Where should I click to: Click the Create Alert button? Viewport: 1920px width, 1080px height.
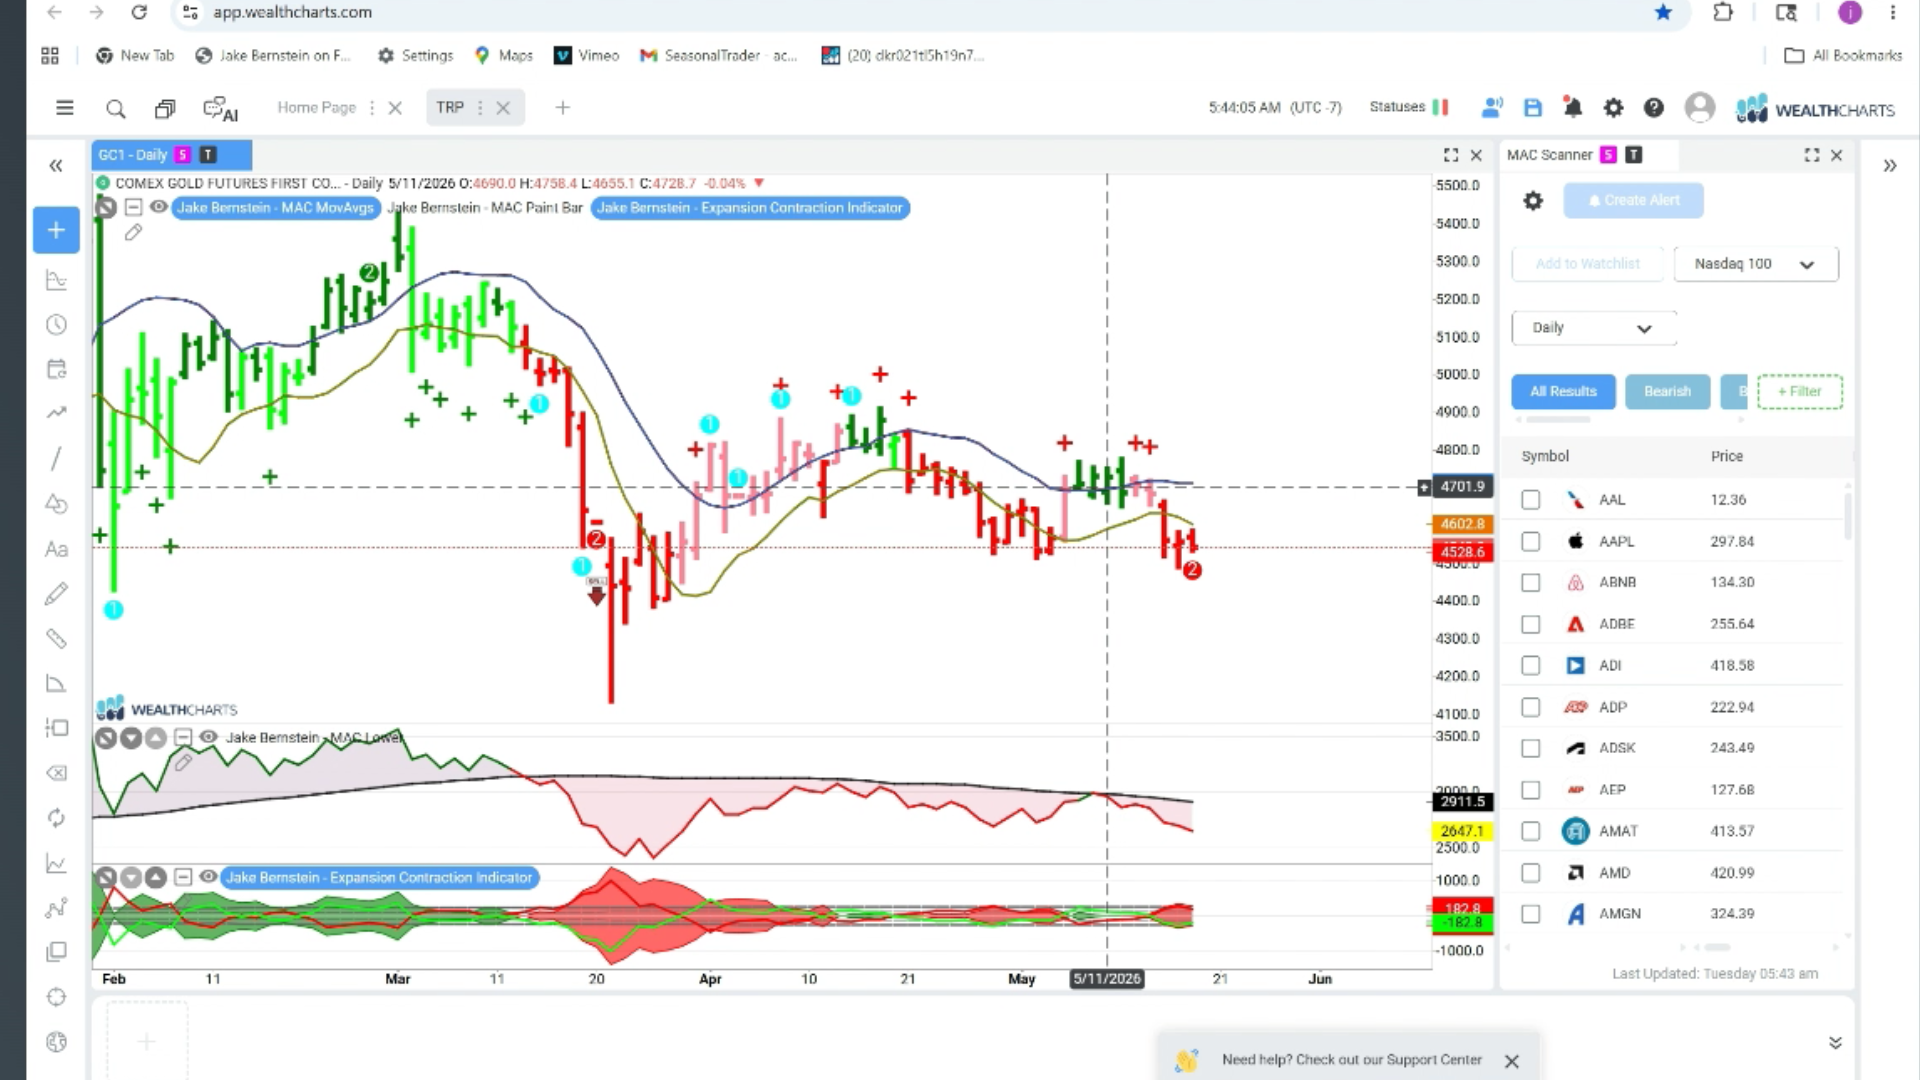tap(1633, 200)
